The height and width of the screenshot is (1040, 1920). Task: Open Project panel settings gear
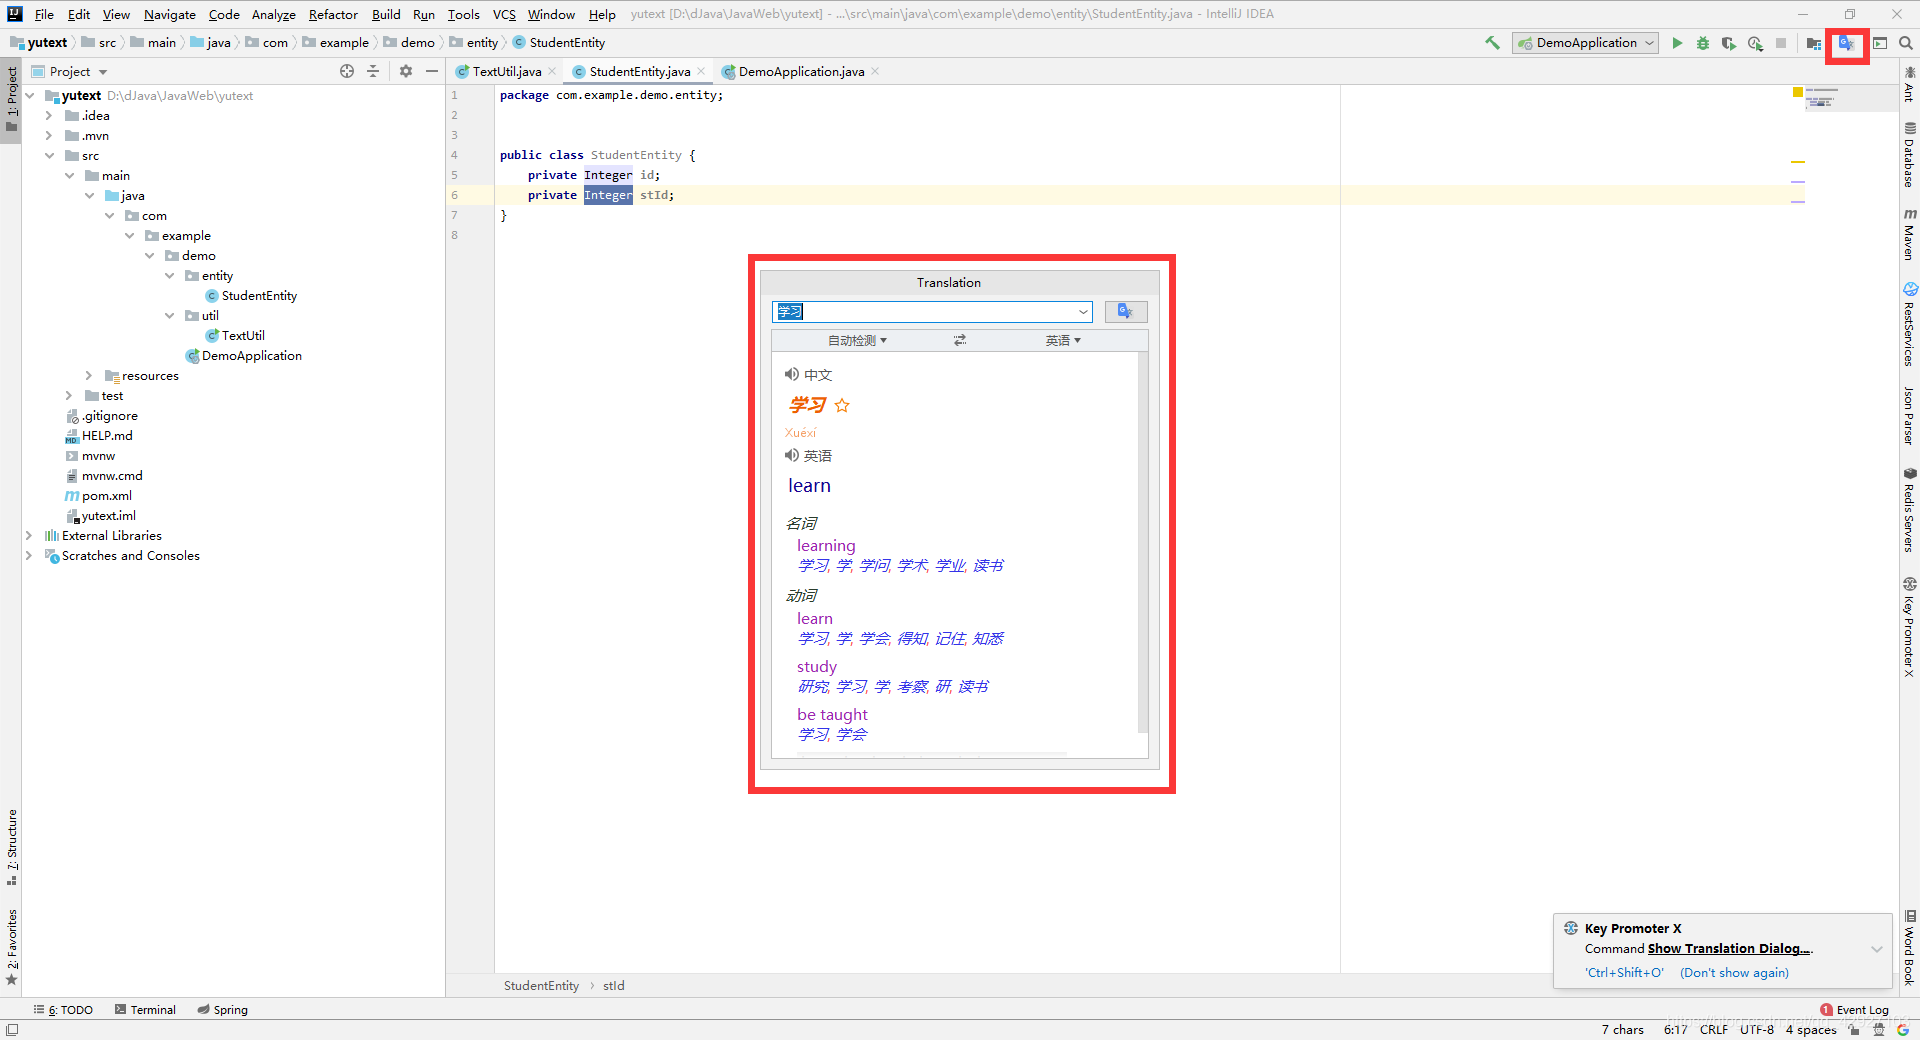[406, 71]
